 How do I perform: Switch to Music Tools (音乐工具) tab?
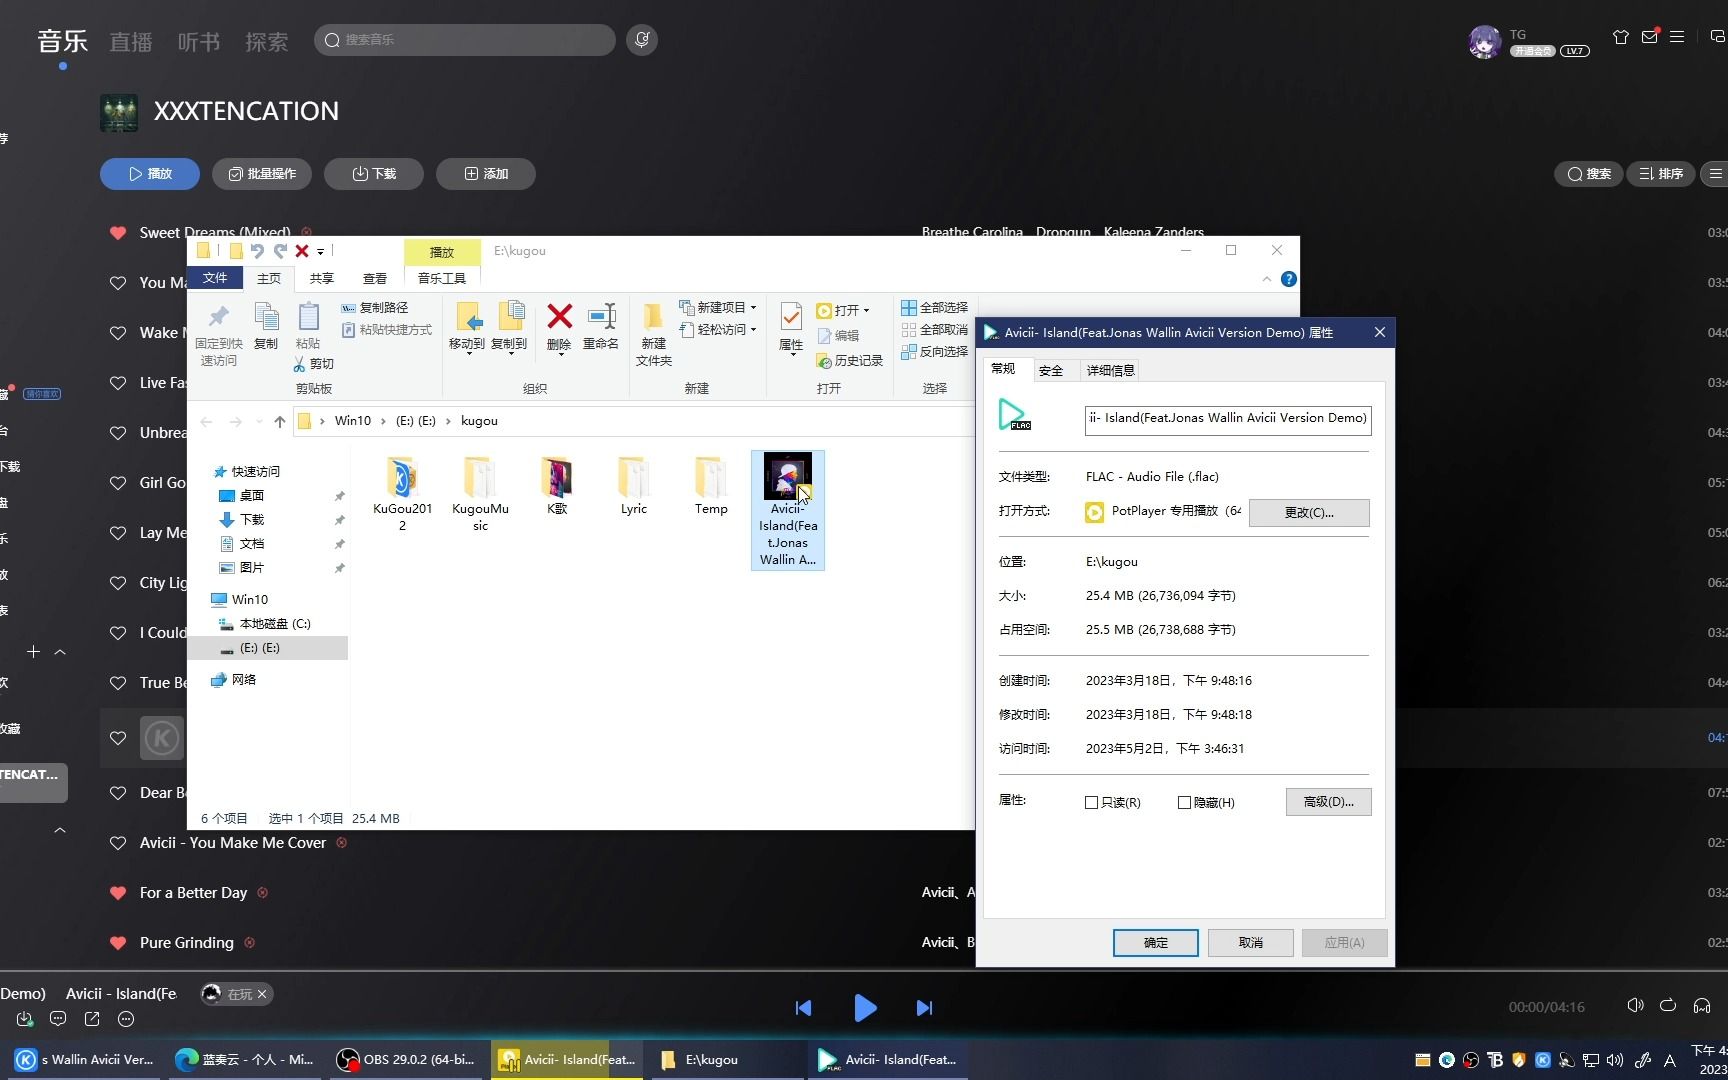pyautogui.click(x=442, y=278)
